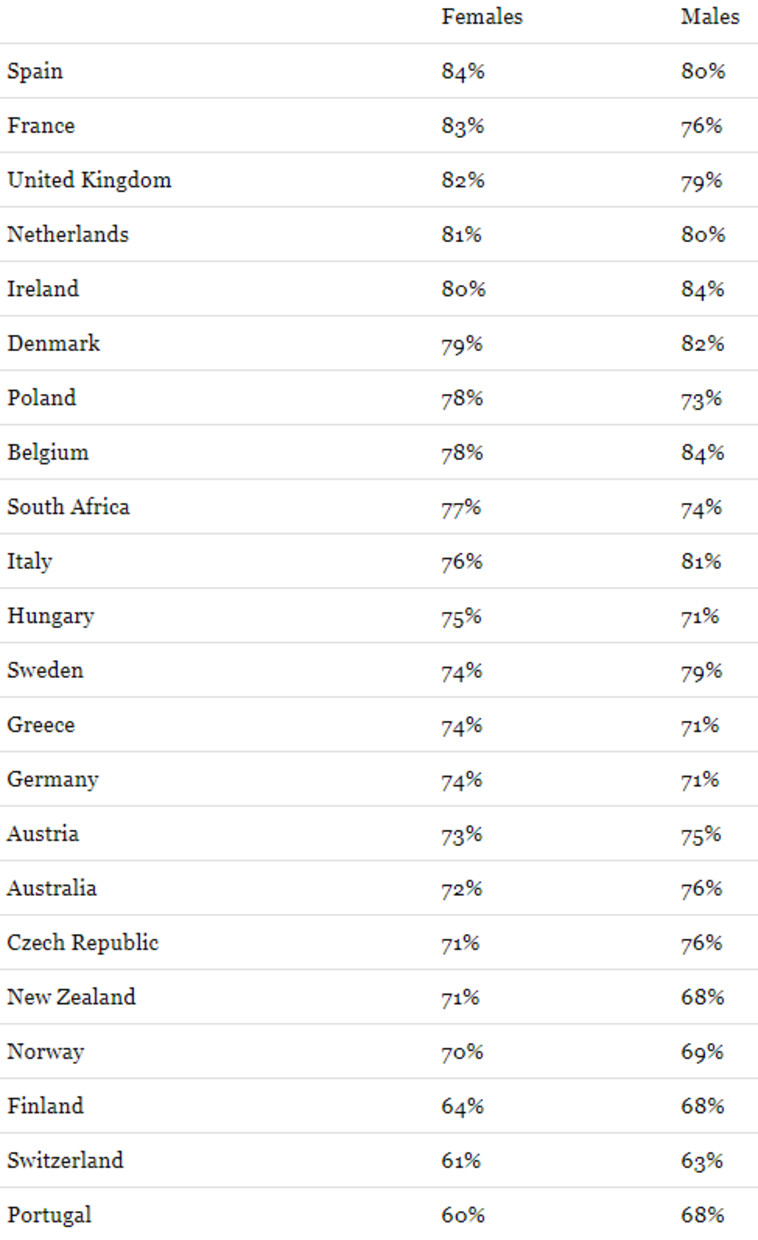Click the France country name
This screenshot has width=758, height=1240.
tap(41, 126)
